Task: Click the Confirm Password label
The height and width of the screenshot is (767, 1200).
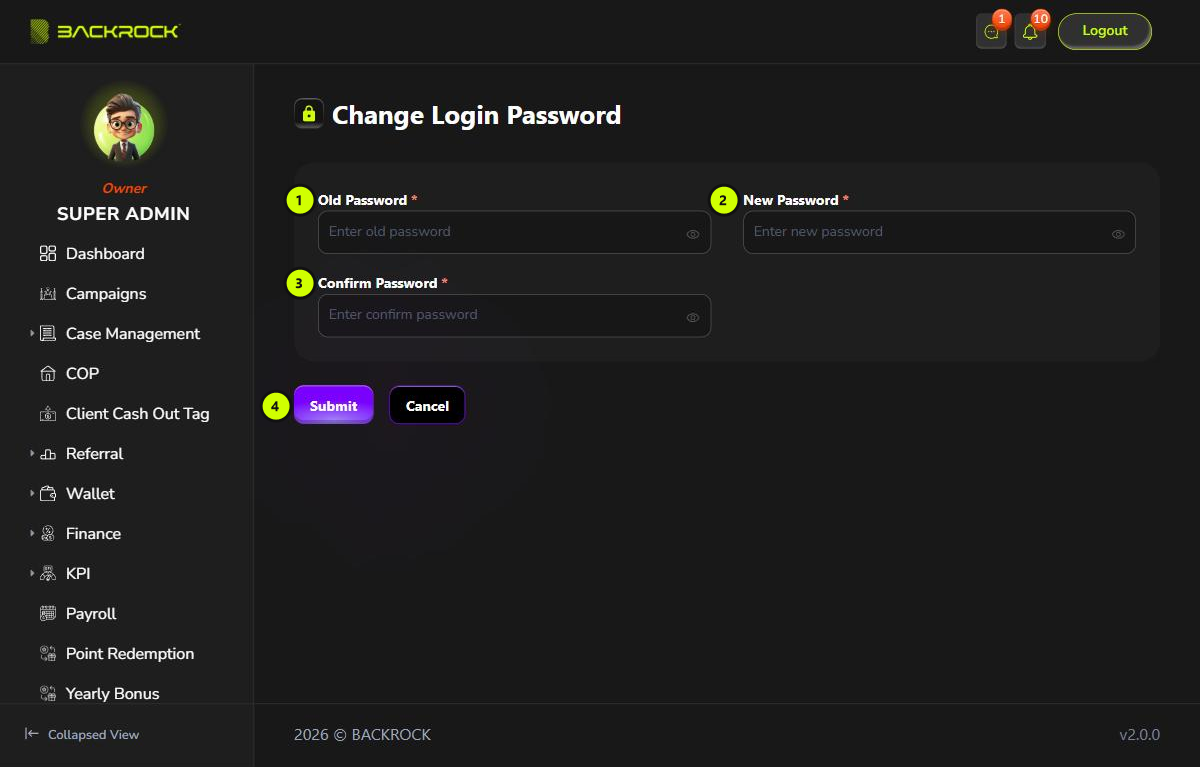Action: click(377, 283)
